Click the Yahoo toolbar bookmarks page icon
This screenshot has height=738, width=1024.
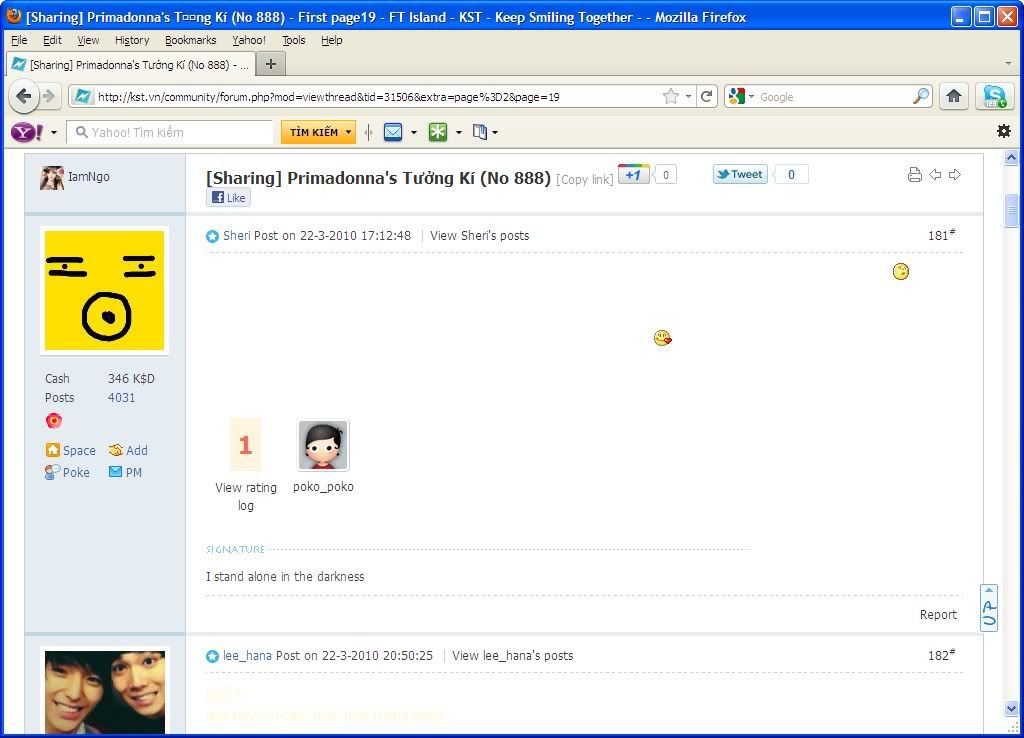pyautogui.click(x=480, y=132)
